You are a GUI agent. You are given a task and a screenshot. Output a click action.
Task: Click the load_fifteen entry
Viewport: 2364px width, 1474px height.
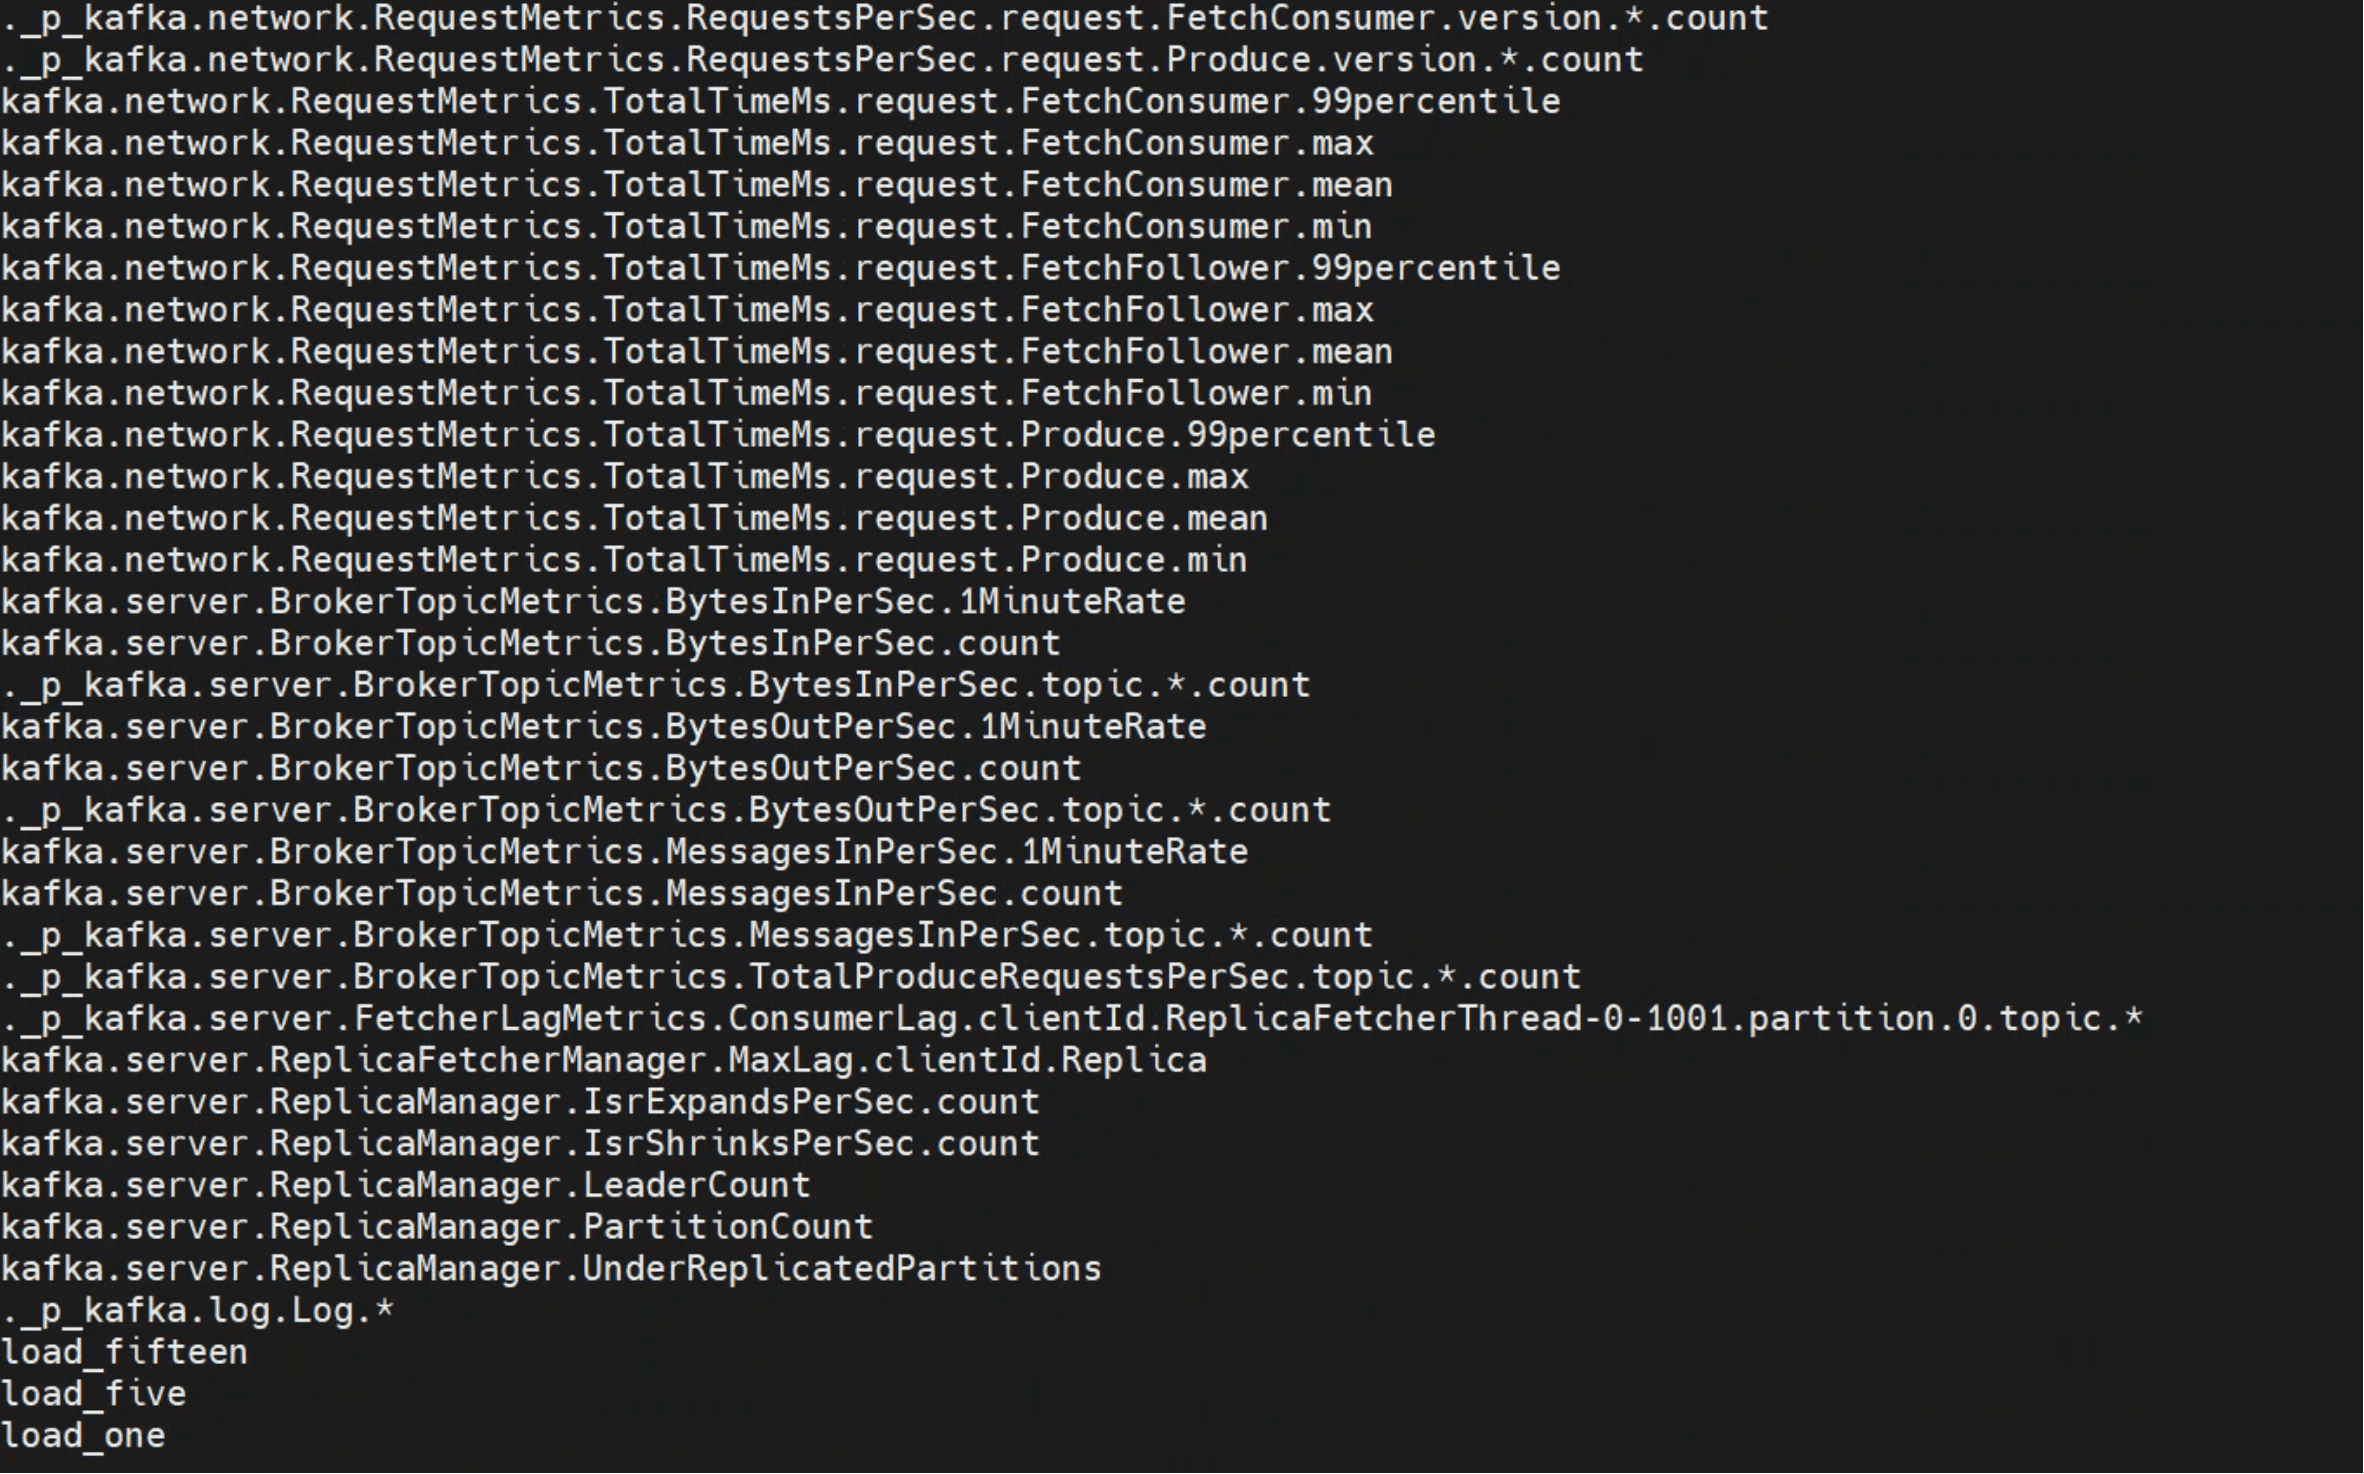tap(124, 1353)
